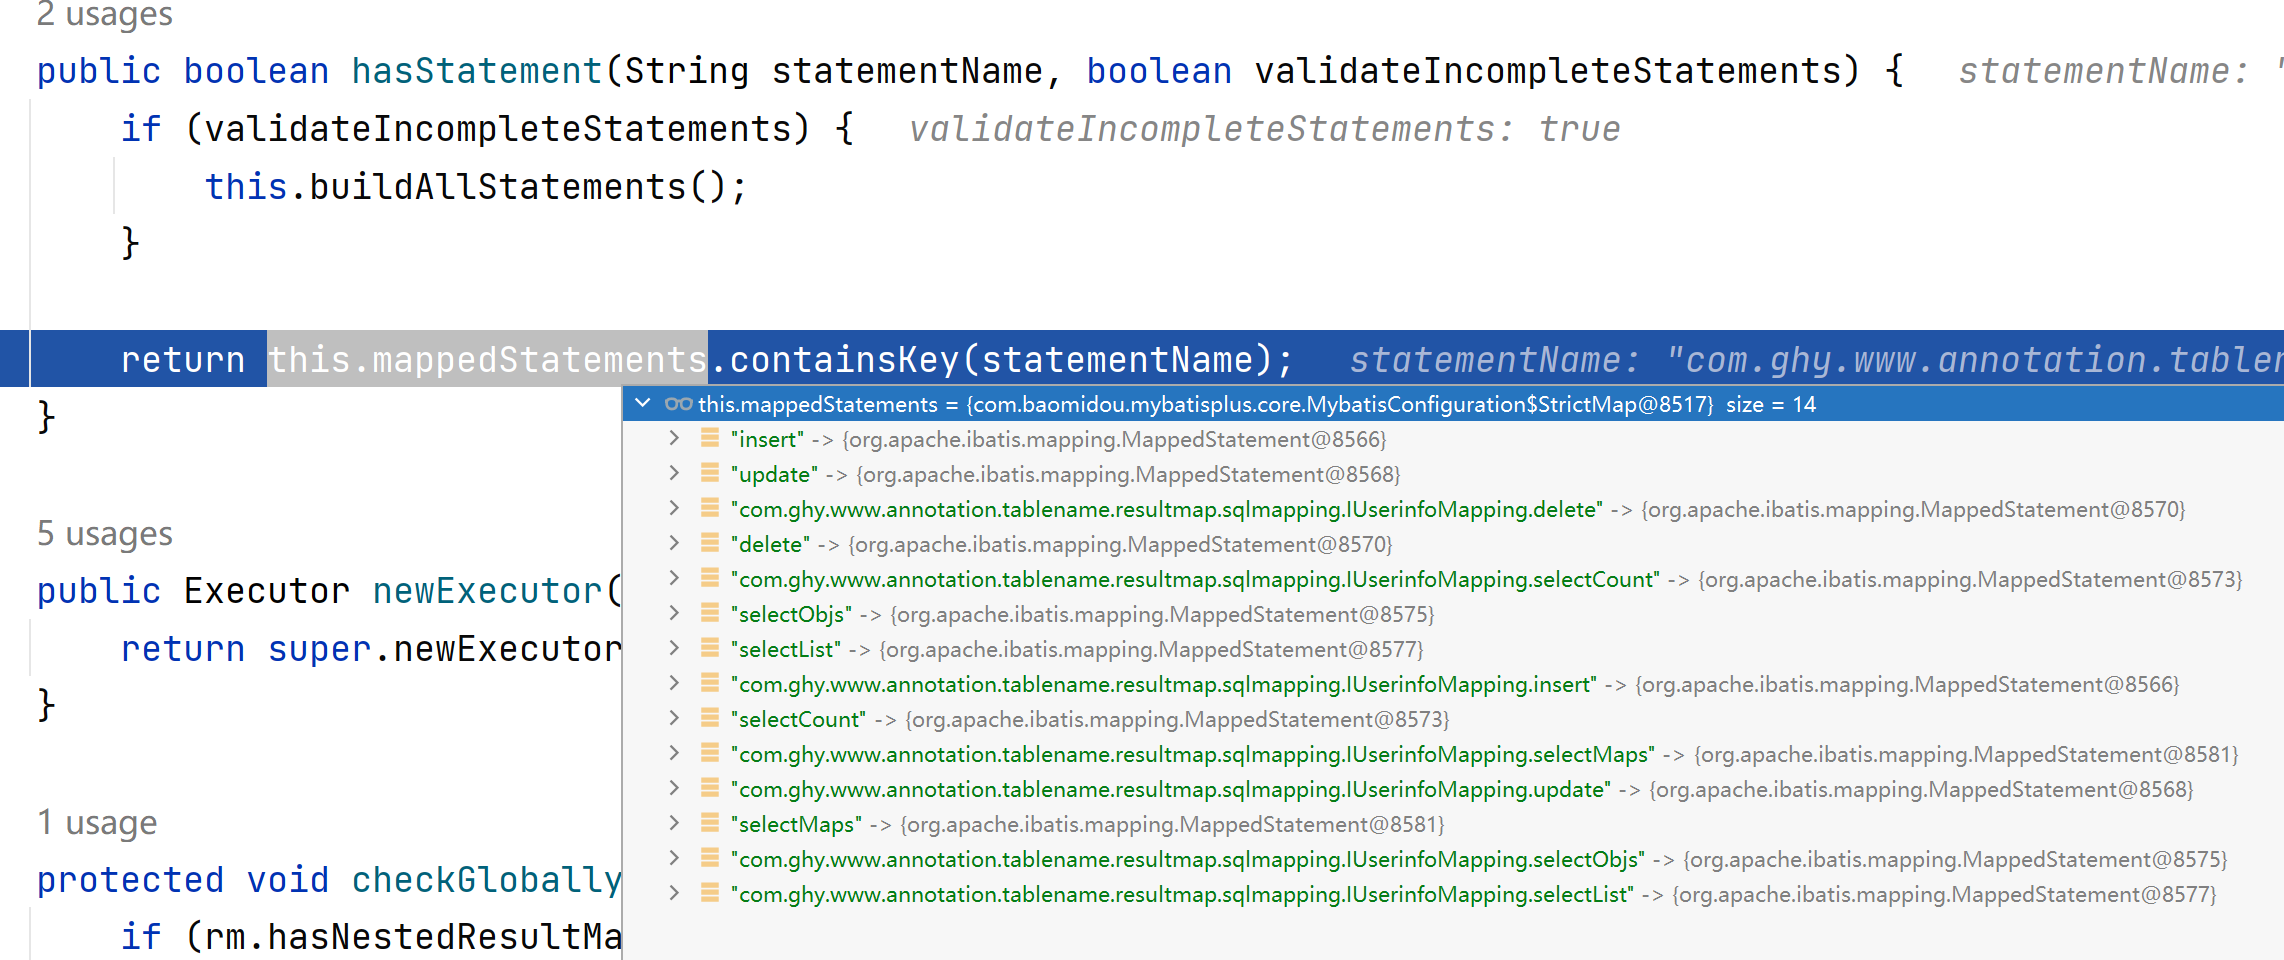The height and width of the screenshot is (960, 2284).
Task: Click the watch glasses icon beside this.mappedStatements
Action: coord(678,404)
